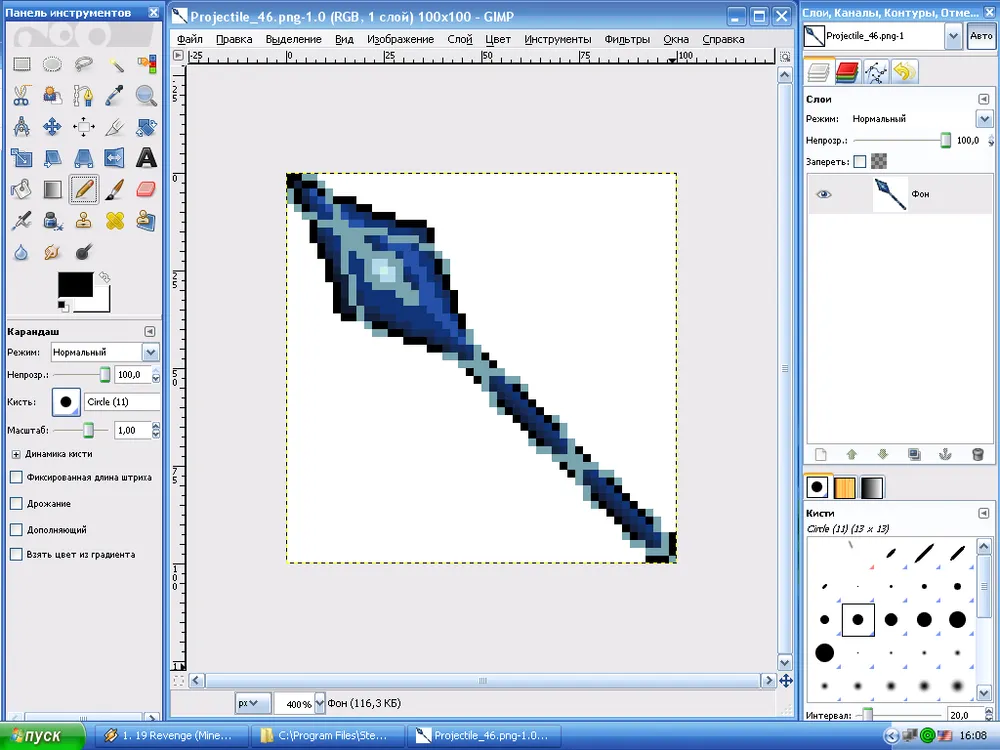Image resolution: width=1000 pixels, height=750 pixels.
Task: Pick the Bucket Fill tool
Action: pyautogui.click(x=21, y=189)
